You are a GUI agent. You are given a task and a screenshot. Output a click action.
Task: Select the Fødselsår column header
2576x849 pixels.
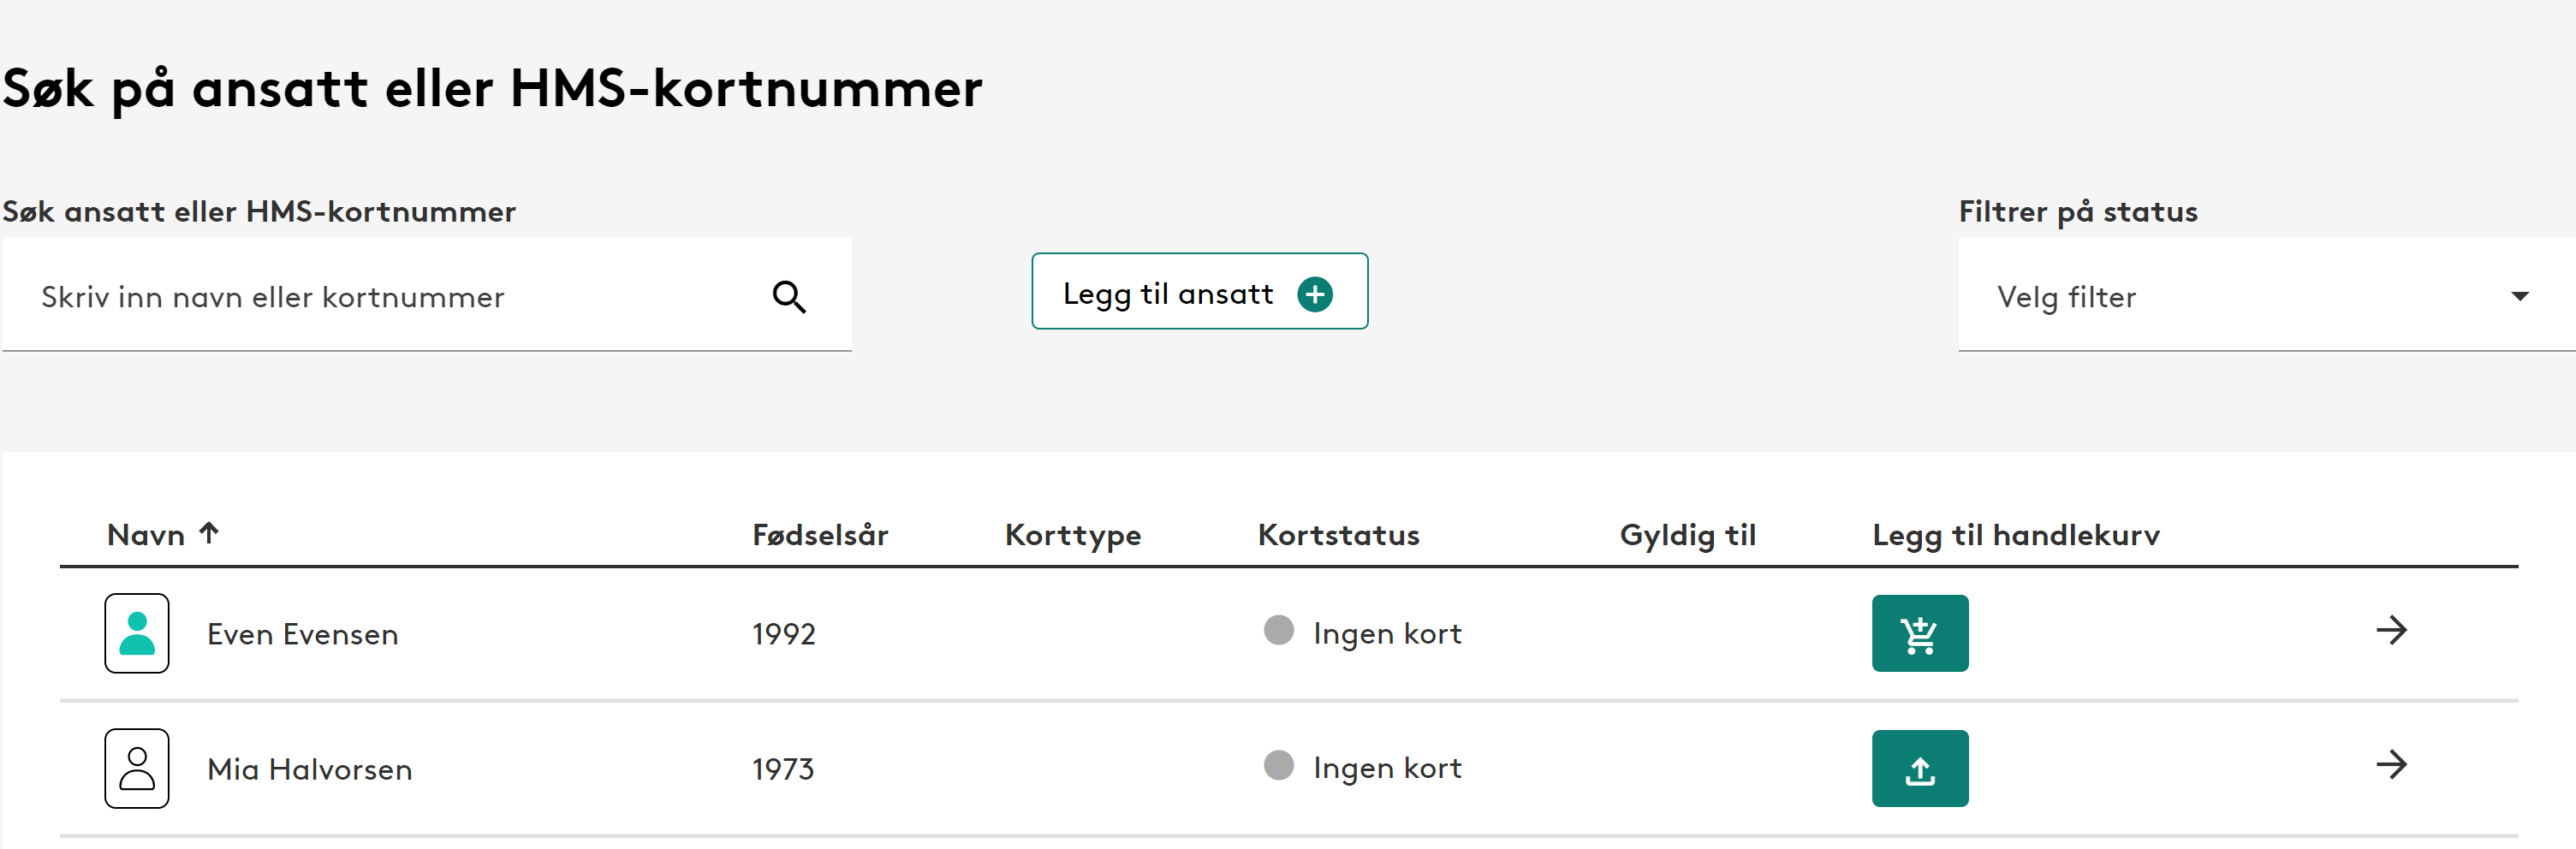(820, 535)
